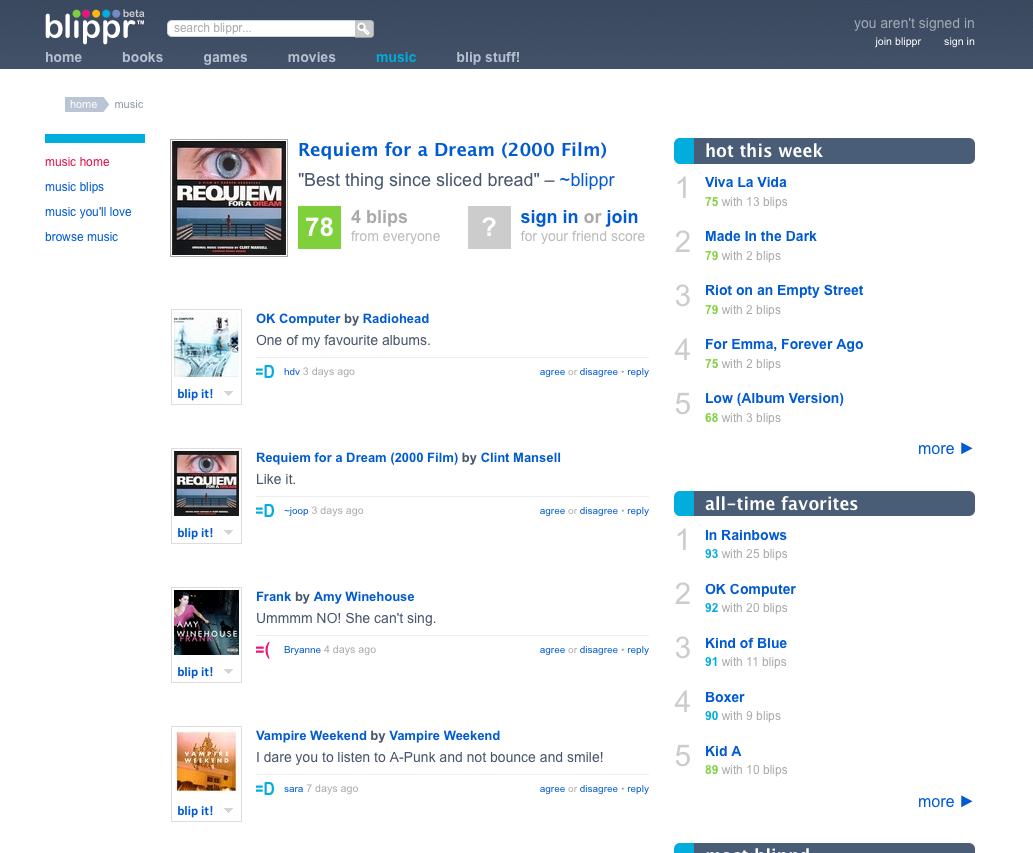
Task: Reply to hdv's blip
Action: (x=638, y=372)
